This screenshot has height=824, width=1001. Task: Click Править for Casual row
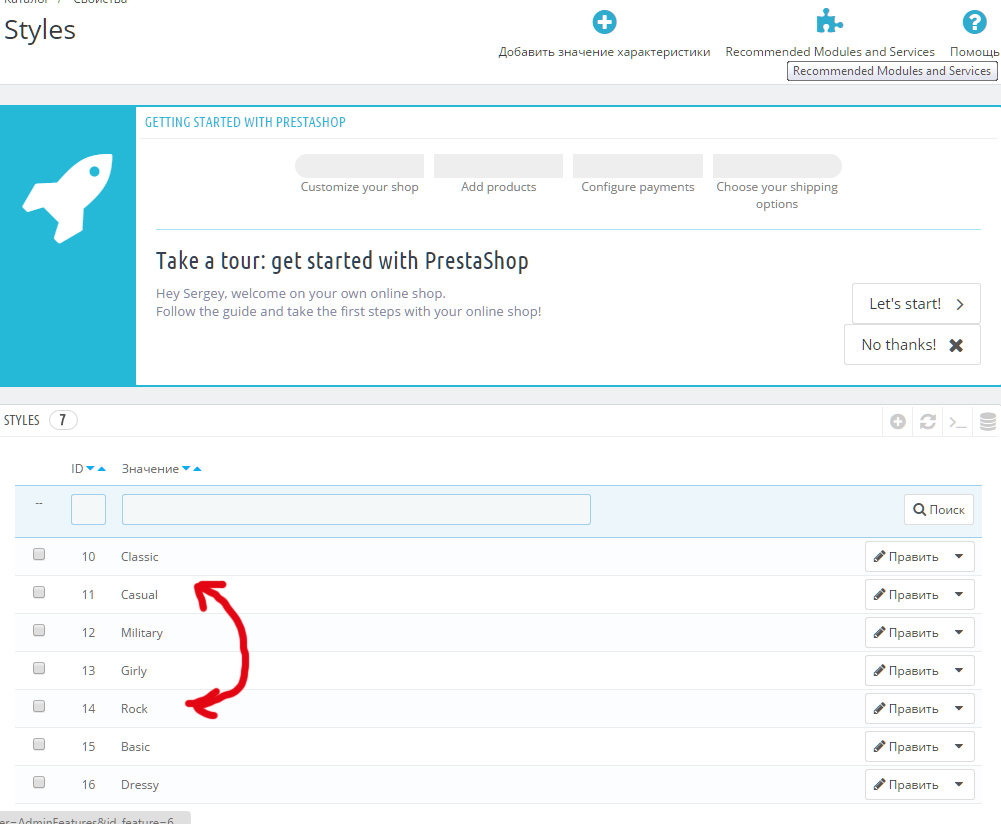pos(906,594)
